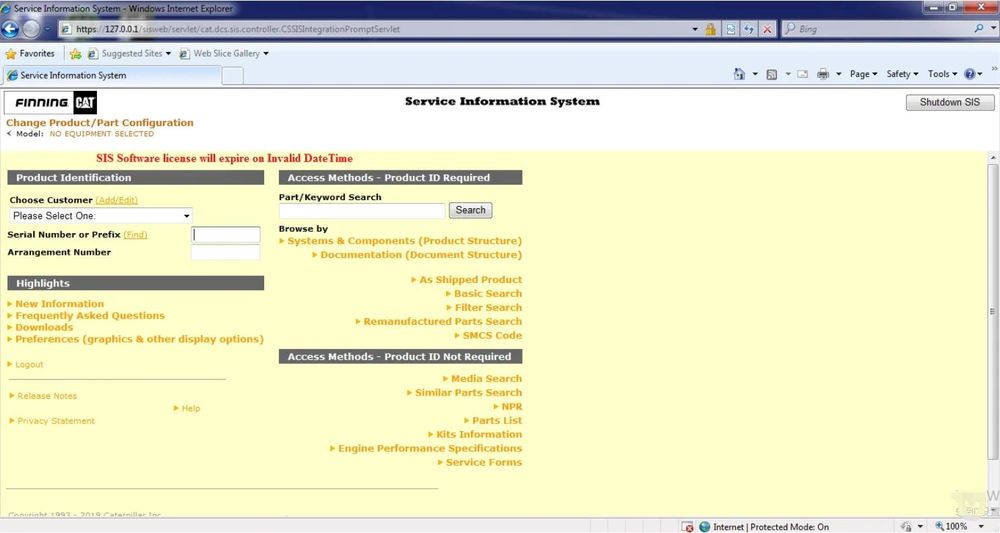This screenshot has width=1000, height=533.
Task: Click the browser Forward arrow button
Action: 31,29
